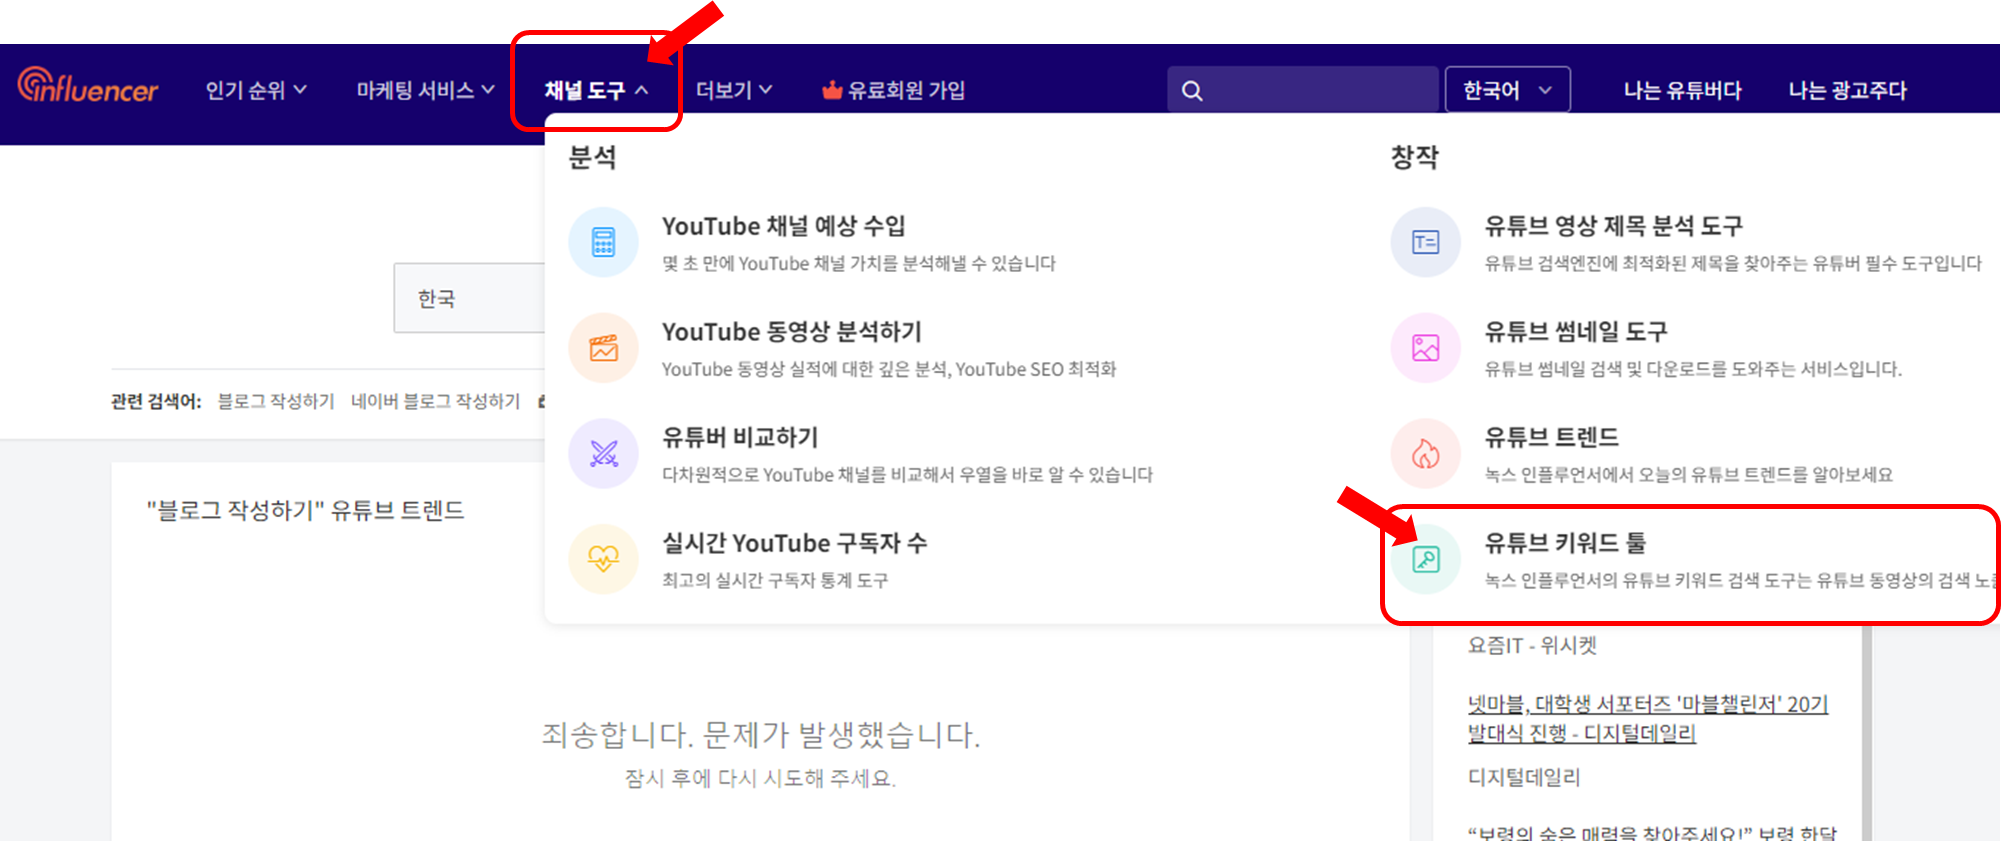Viewport: 2001px width, 841px height.
Task: Click the "블로그 작성하기" 유튜브 트렌드 heading
Action: (x=305, y=510)
